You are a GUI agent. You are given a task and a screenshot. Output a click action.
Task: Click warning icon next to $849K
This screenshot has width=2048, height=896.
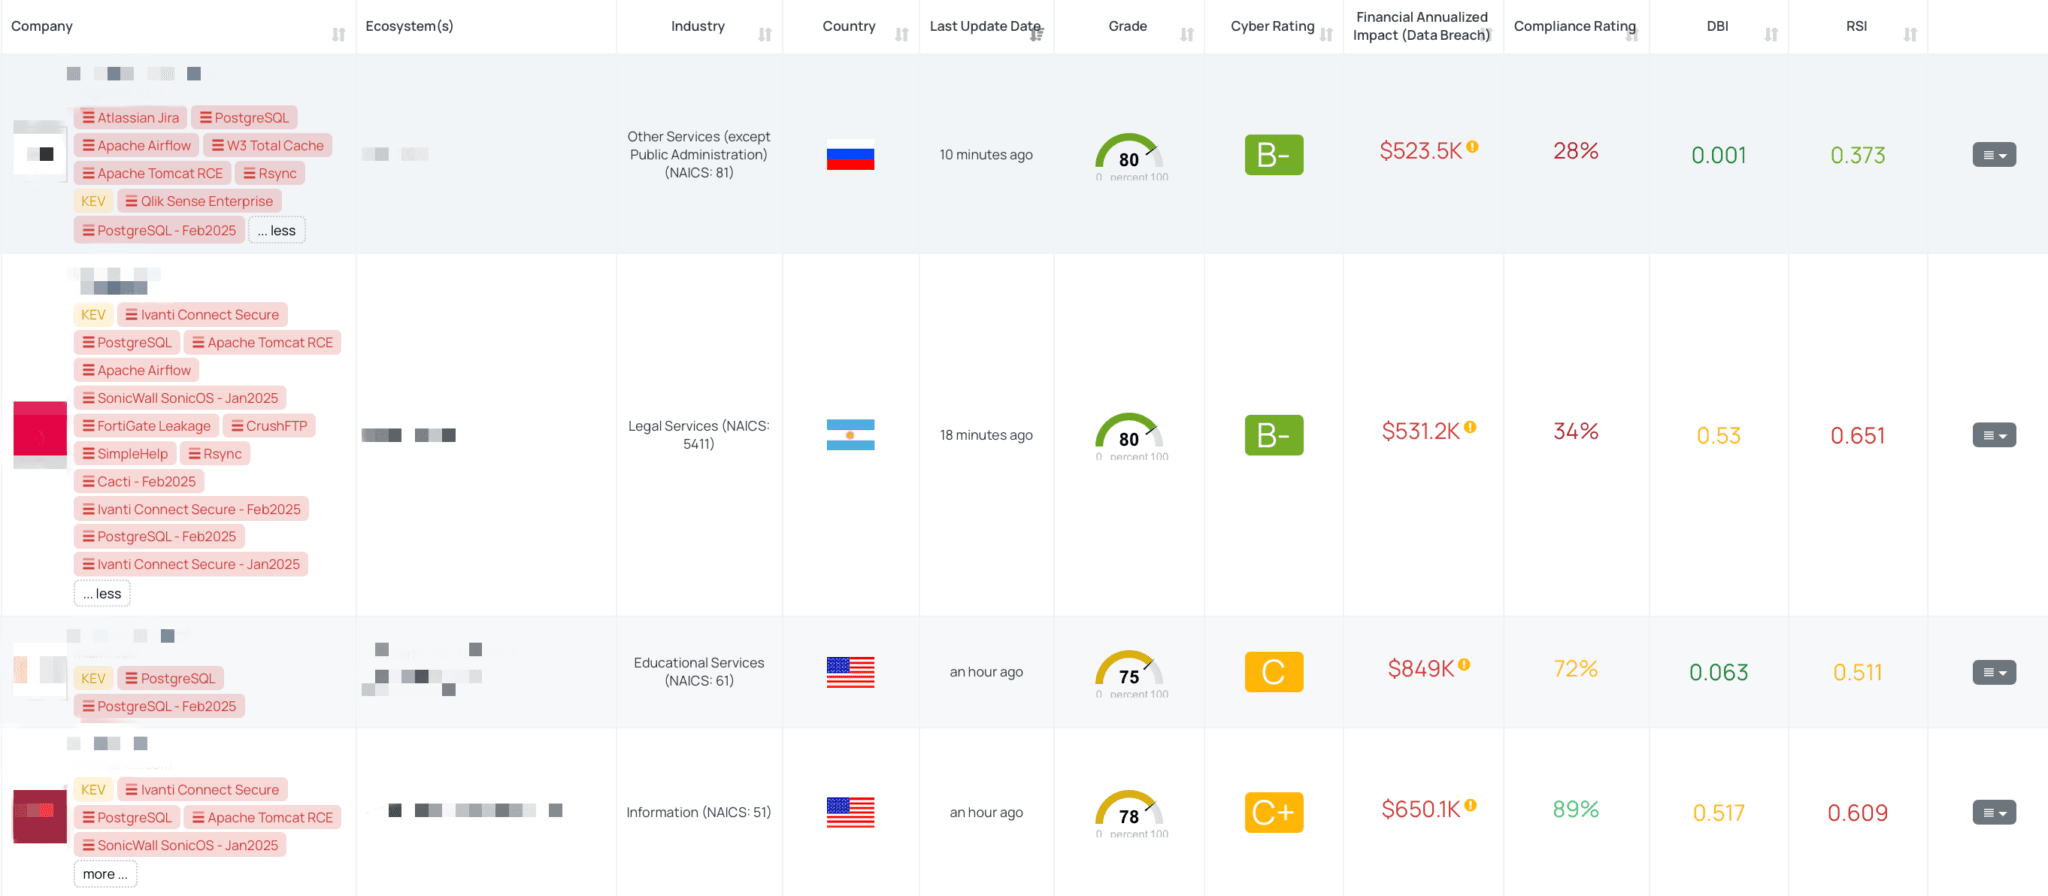coord(1464,665)
